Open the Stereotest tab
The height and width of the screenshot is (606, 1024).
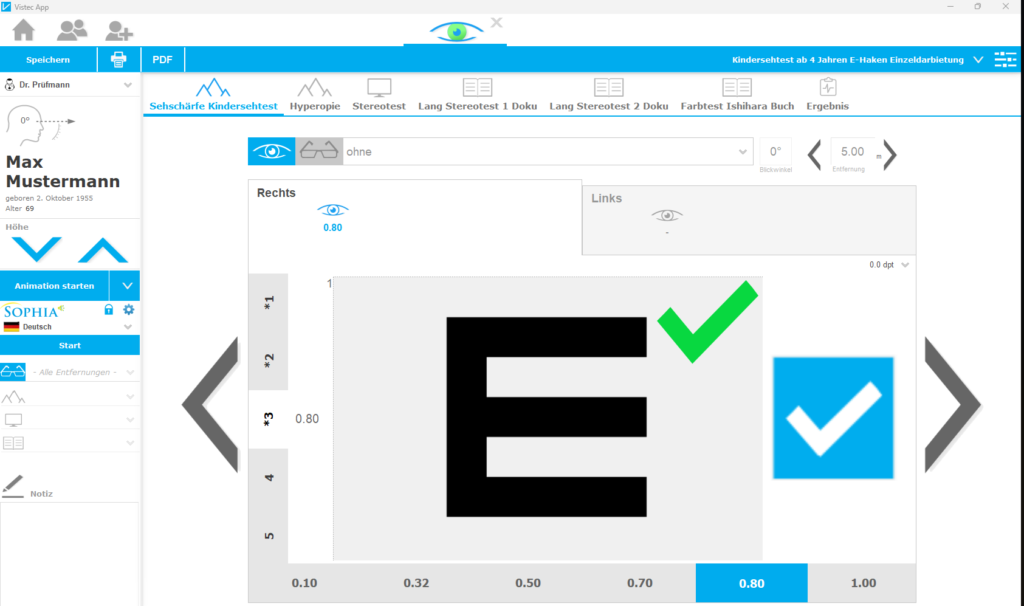[379, 95]
